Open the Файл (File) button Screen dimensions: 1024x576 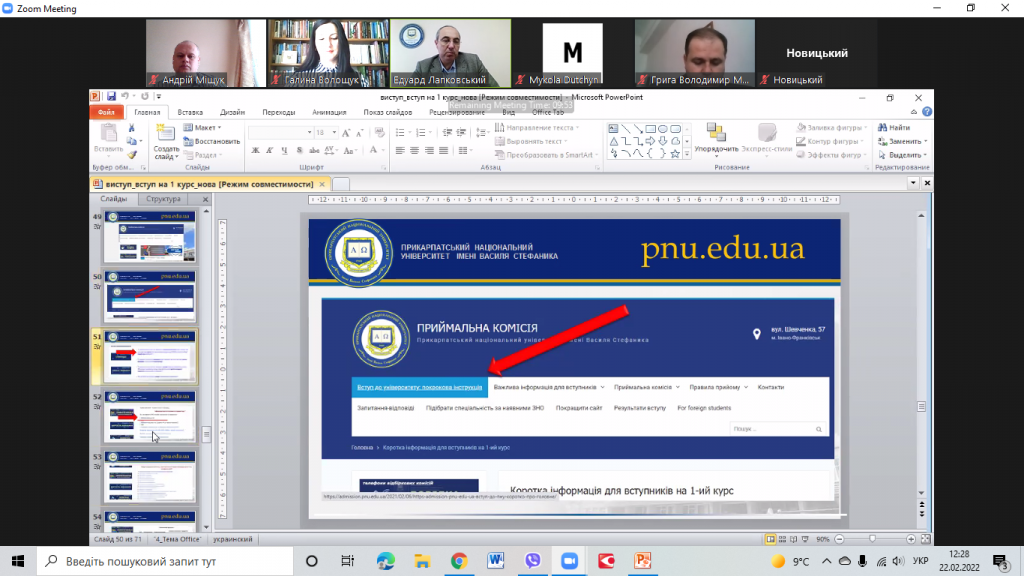point(107,113)
